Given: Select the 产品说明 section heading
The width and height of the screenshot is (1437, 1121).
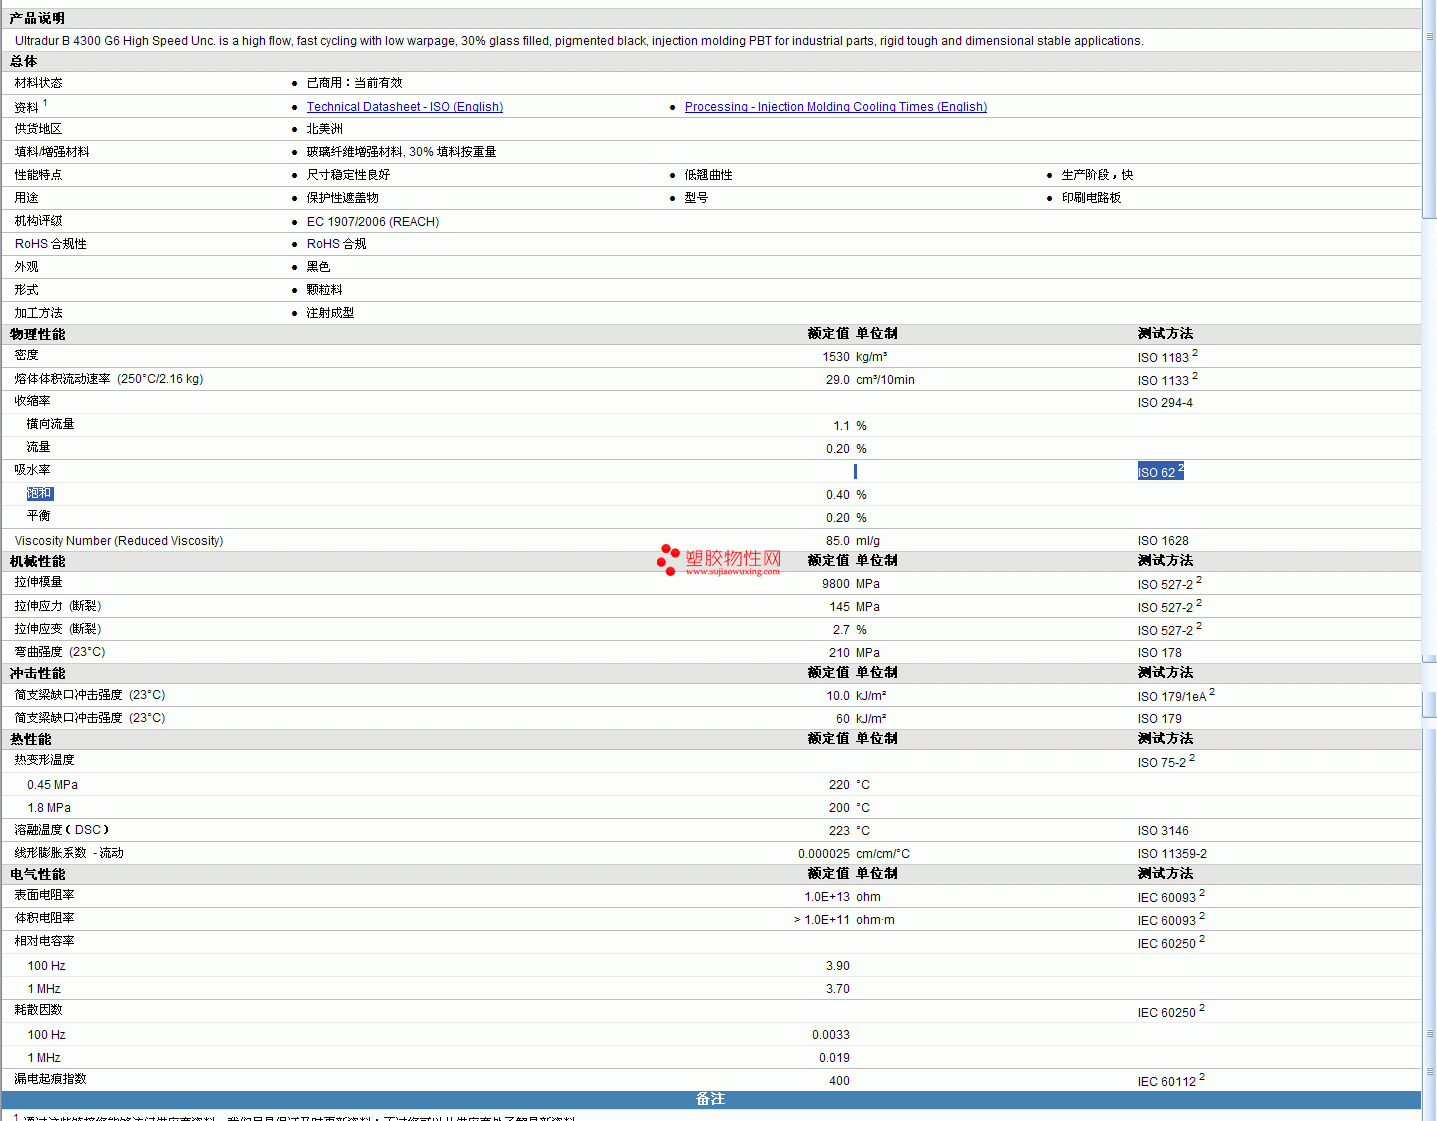Looking at the screenshot, I should pyautogui.click(x=38, y=19).
